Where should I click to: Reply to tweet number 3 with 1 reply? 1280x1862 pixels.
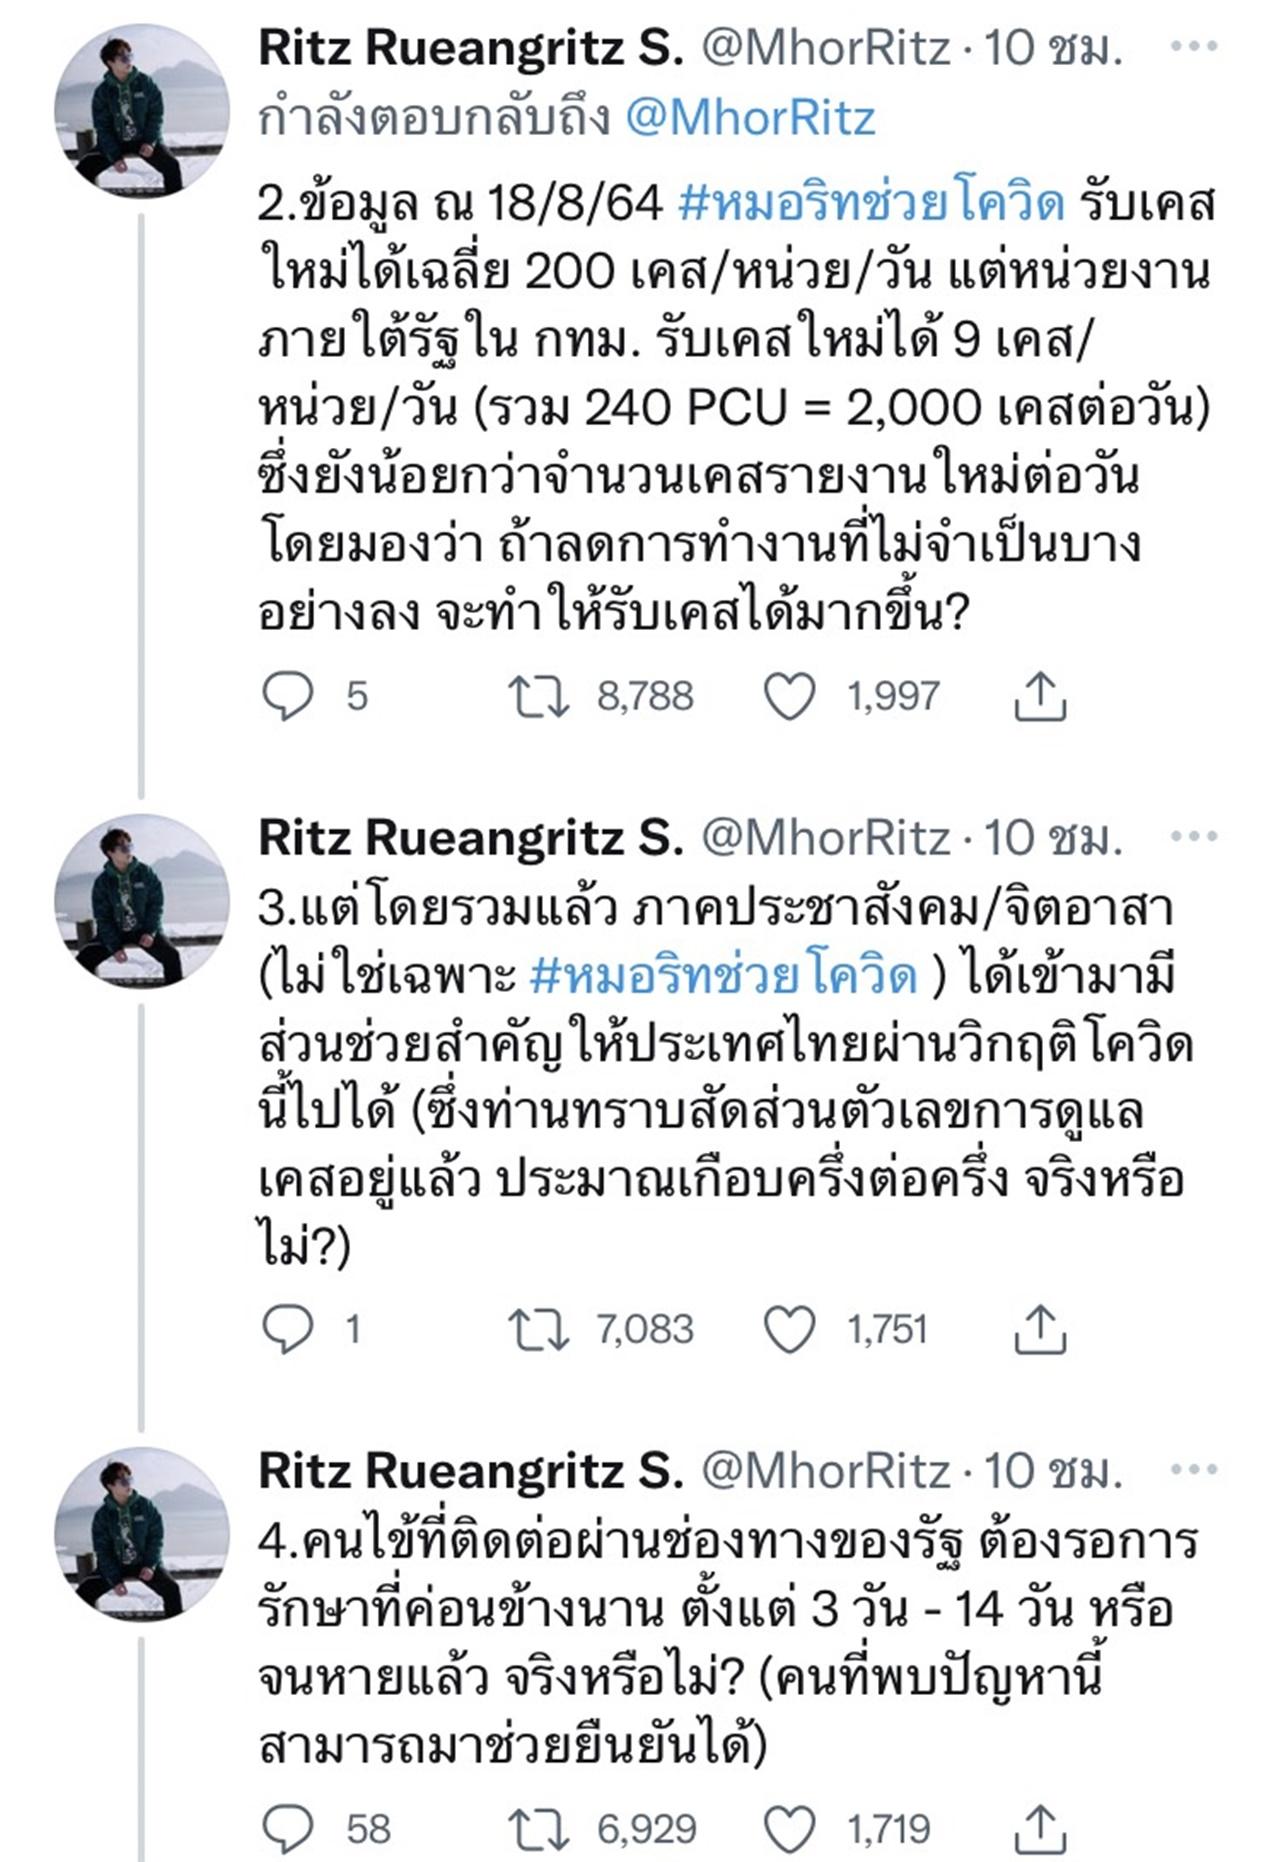[x=288, y=1329]
